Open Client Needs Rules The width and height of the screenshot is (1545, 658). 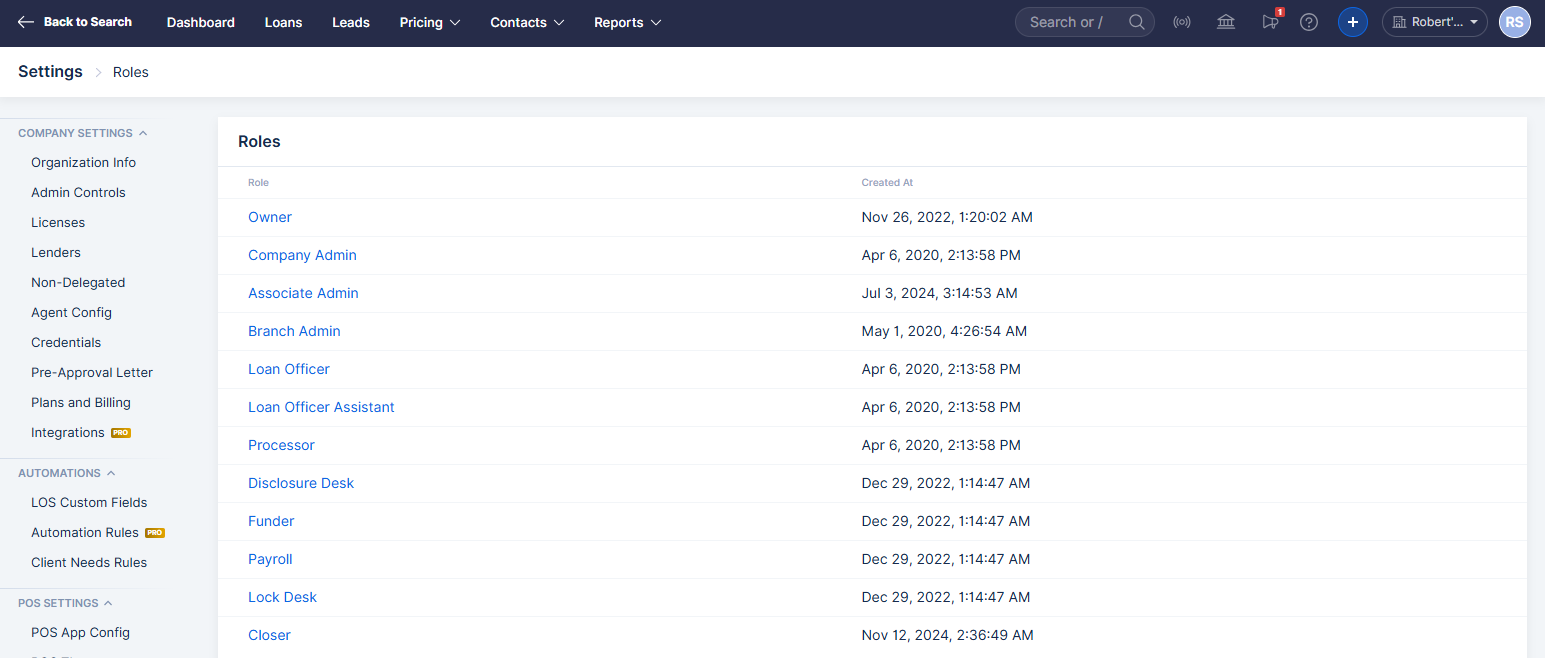89,562
